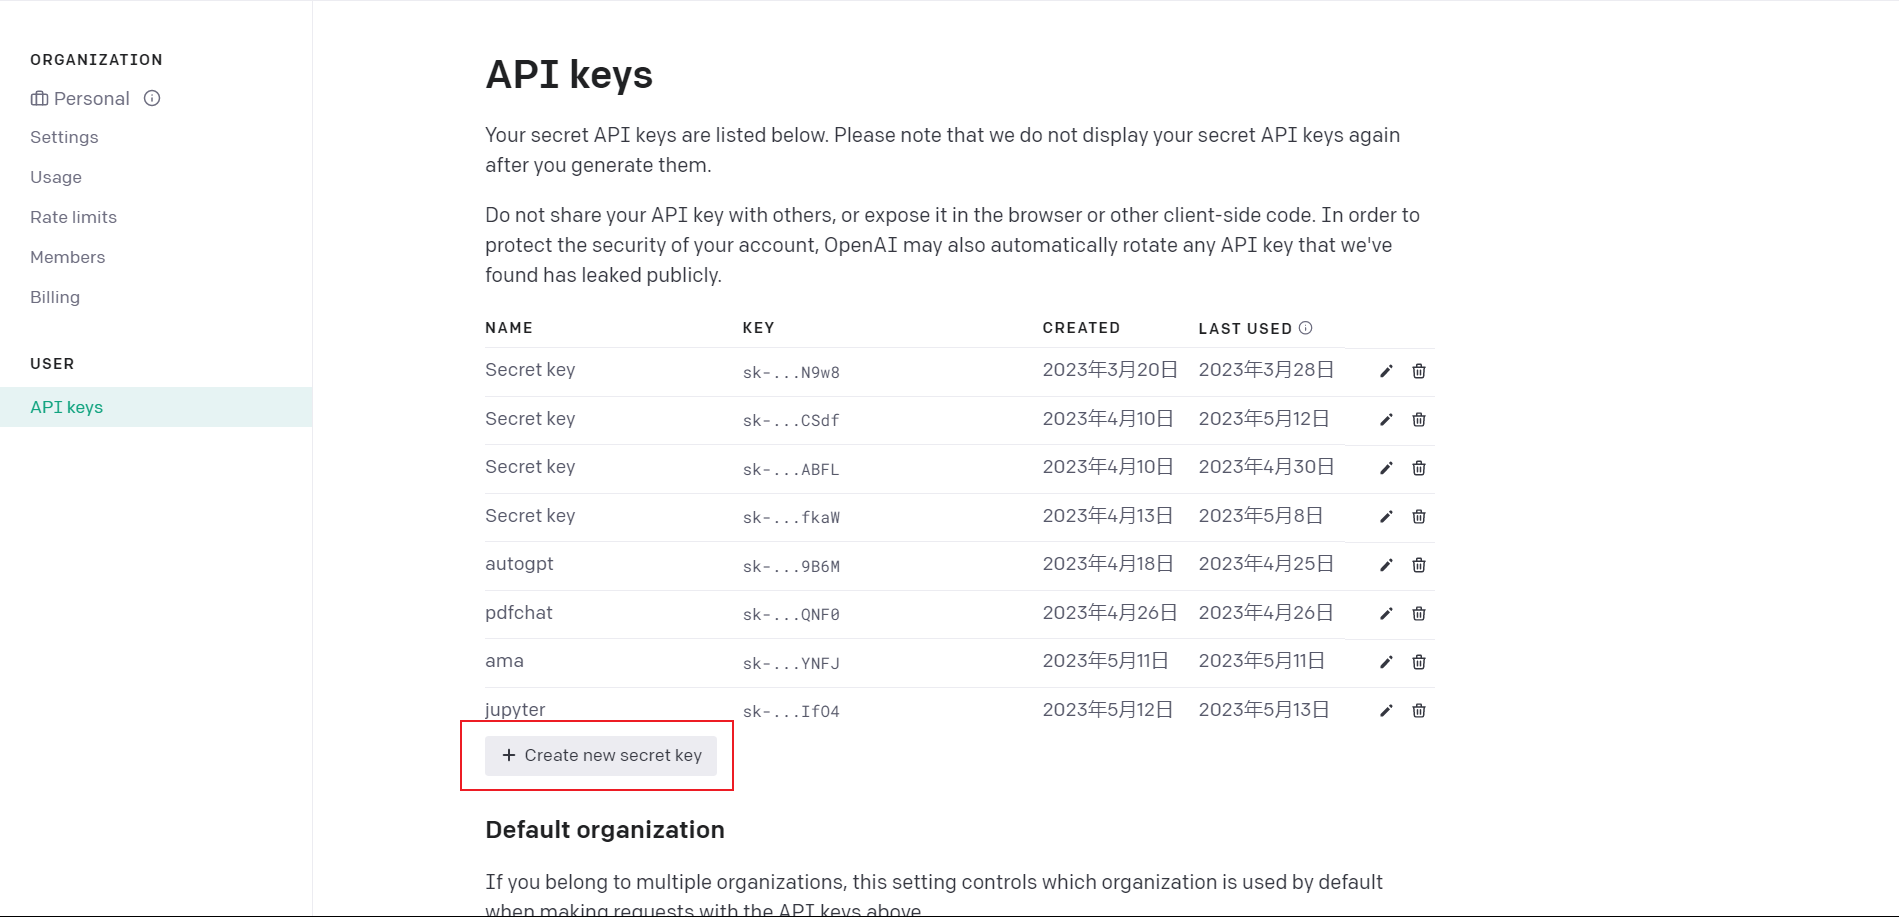This screenshot has height=917, width=1899.
Task: Delete the ama API key
Action: coord(1418,662)
